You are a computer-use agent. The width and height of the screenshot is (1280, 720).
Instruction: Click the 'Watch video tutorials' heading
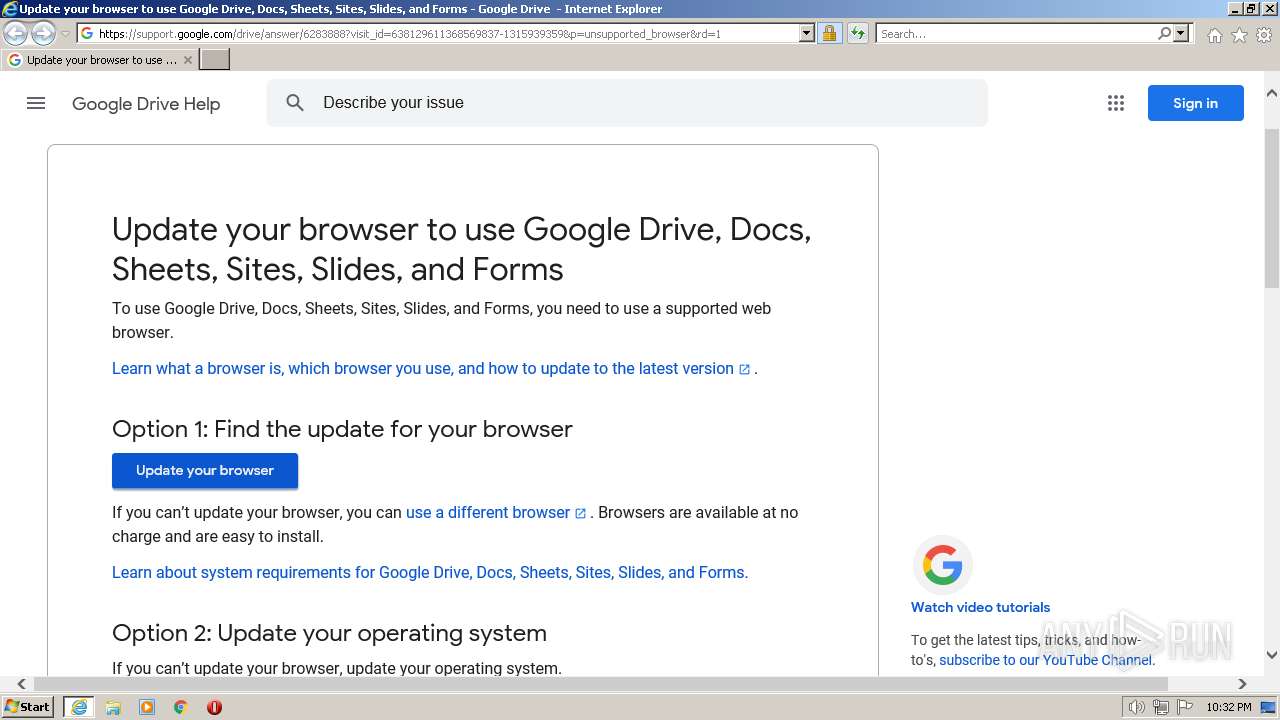click(x=980, y=607)
